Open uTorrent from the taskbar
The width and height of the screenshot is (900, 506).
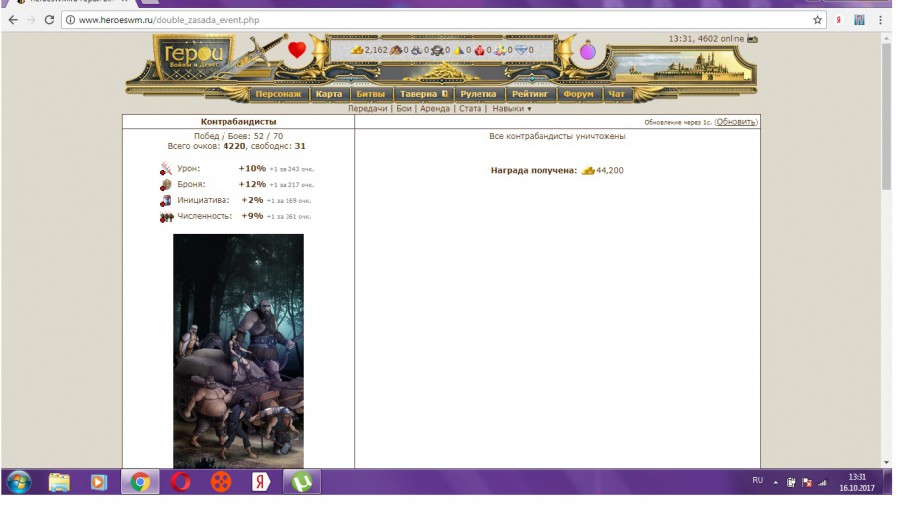301,482
